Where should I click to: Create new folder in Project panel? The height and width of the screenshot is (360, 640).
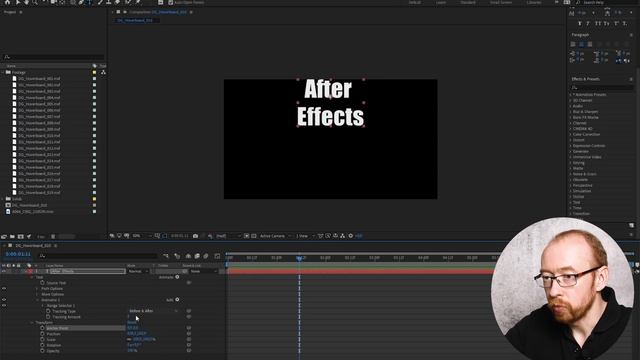click(12, 236)
